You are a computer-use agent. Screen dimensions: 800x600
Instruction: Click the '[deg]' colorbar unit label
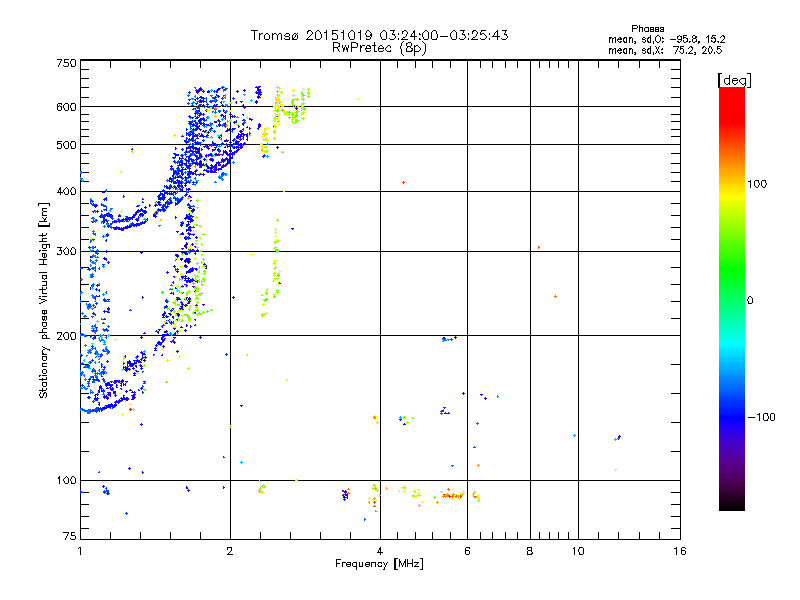tap(734, 80)
